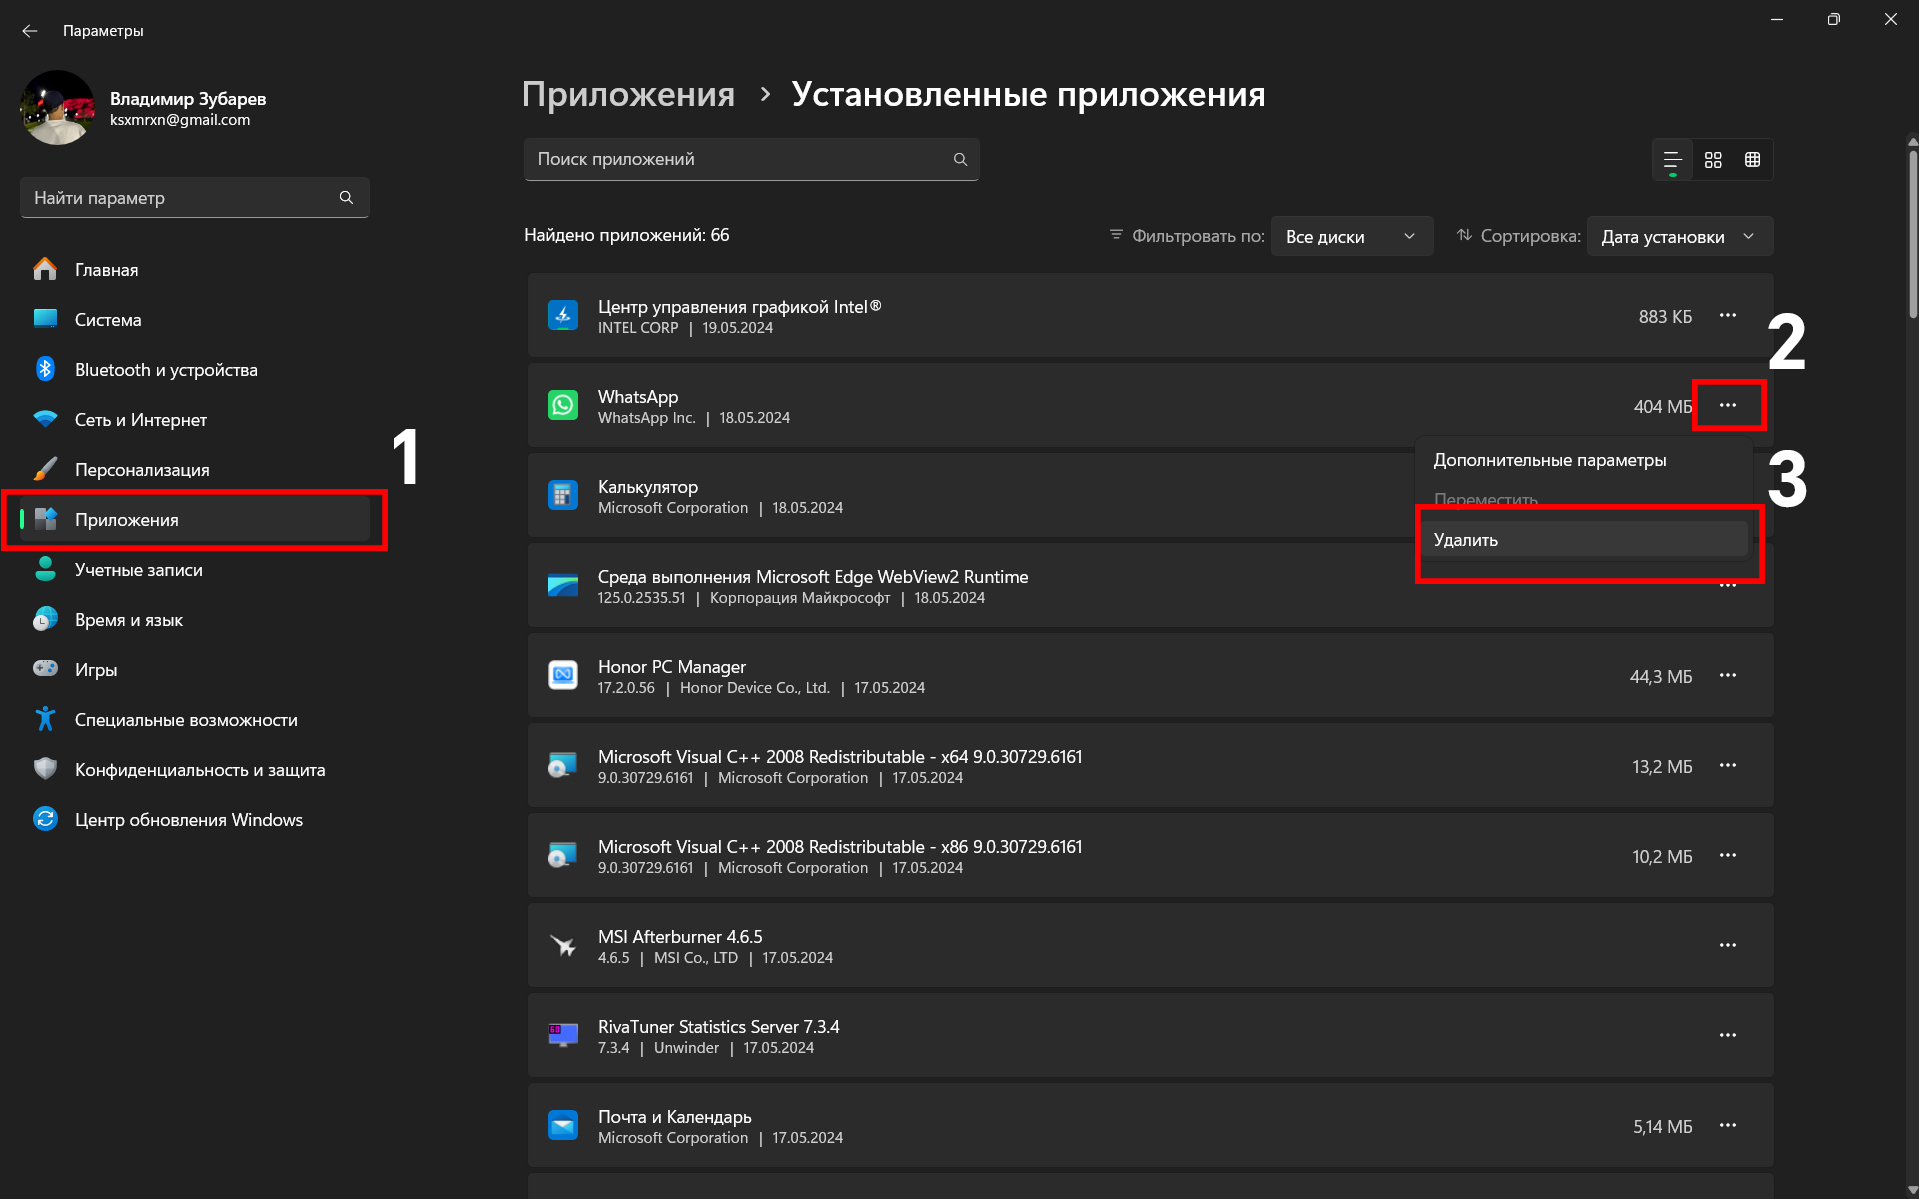Choose Дополнительные параметры in context menu
1919x1199 pixels.
1584,460
